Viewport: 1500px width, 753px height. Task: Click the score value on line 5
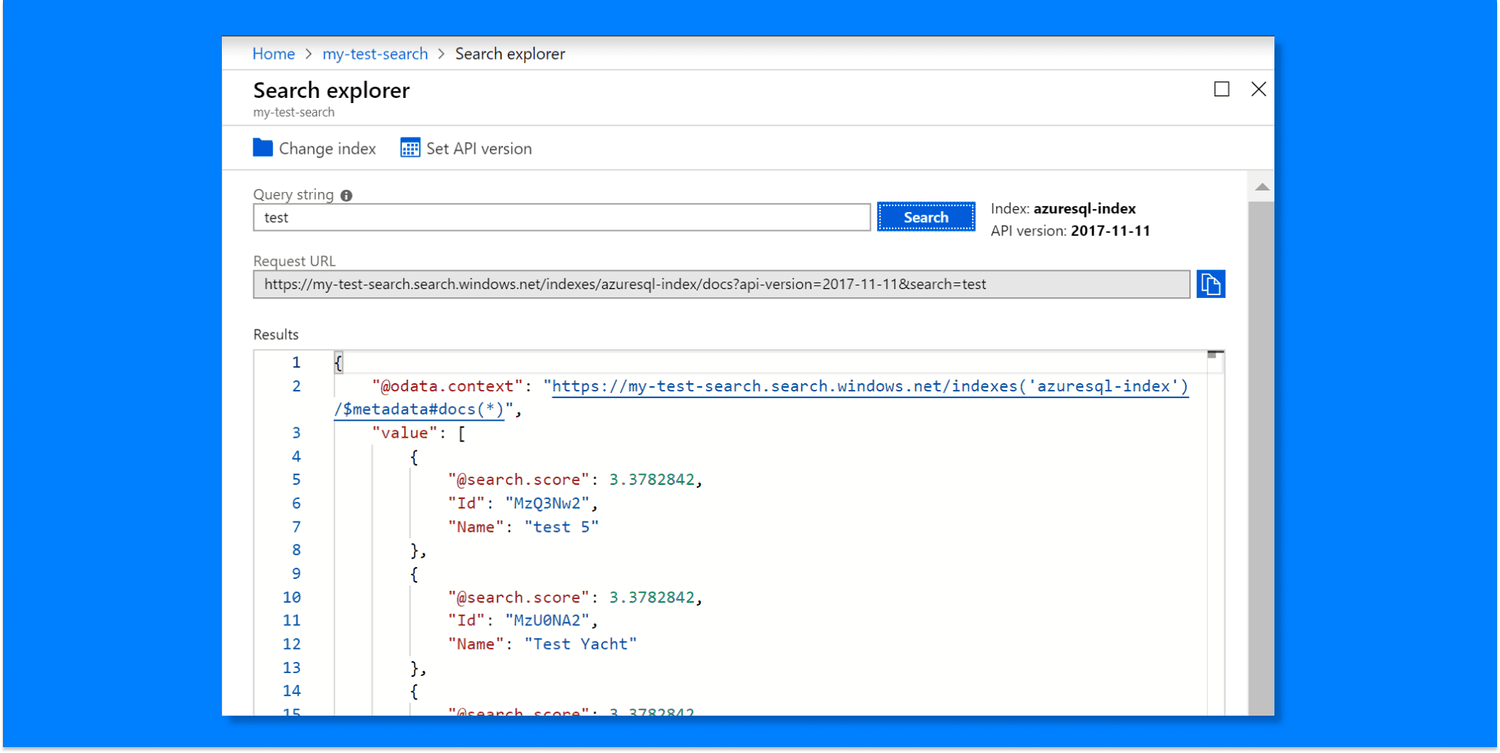pyautogui.click(x=652, y=480)
